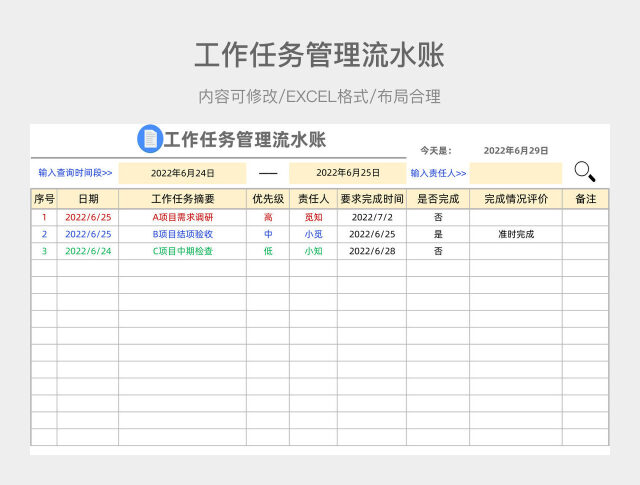Select the deadline cell 2022/6/25 for B项目
This screenshot has width=640, height=485.
click(x=372, y=234)
